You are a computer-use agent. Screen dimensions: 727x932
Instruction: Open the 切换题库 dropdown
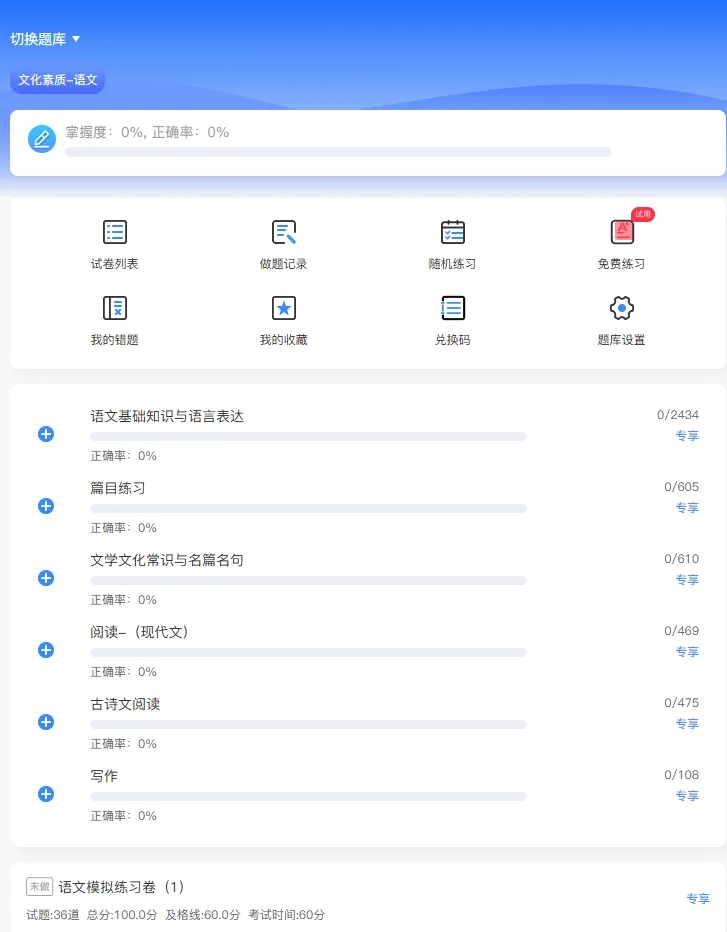[45, 39]
